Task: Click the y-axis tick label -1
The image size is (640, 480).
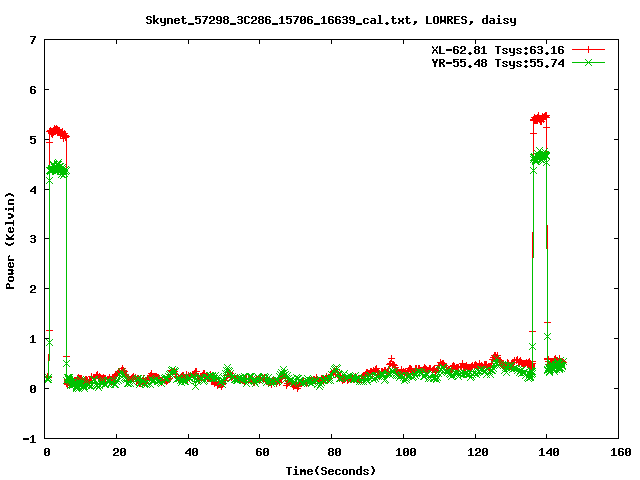Action: (x=29, y=439)
